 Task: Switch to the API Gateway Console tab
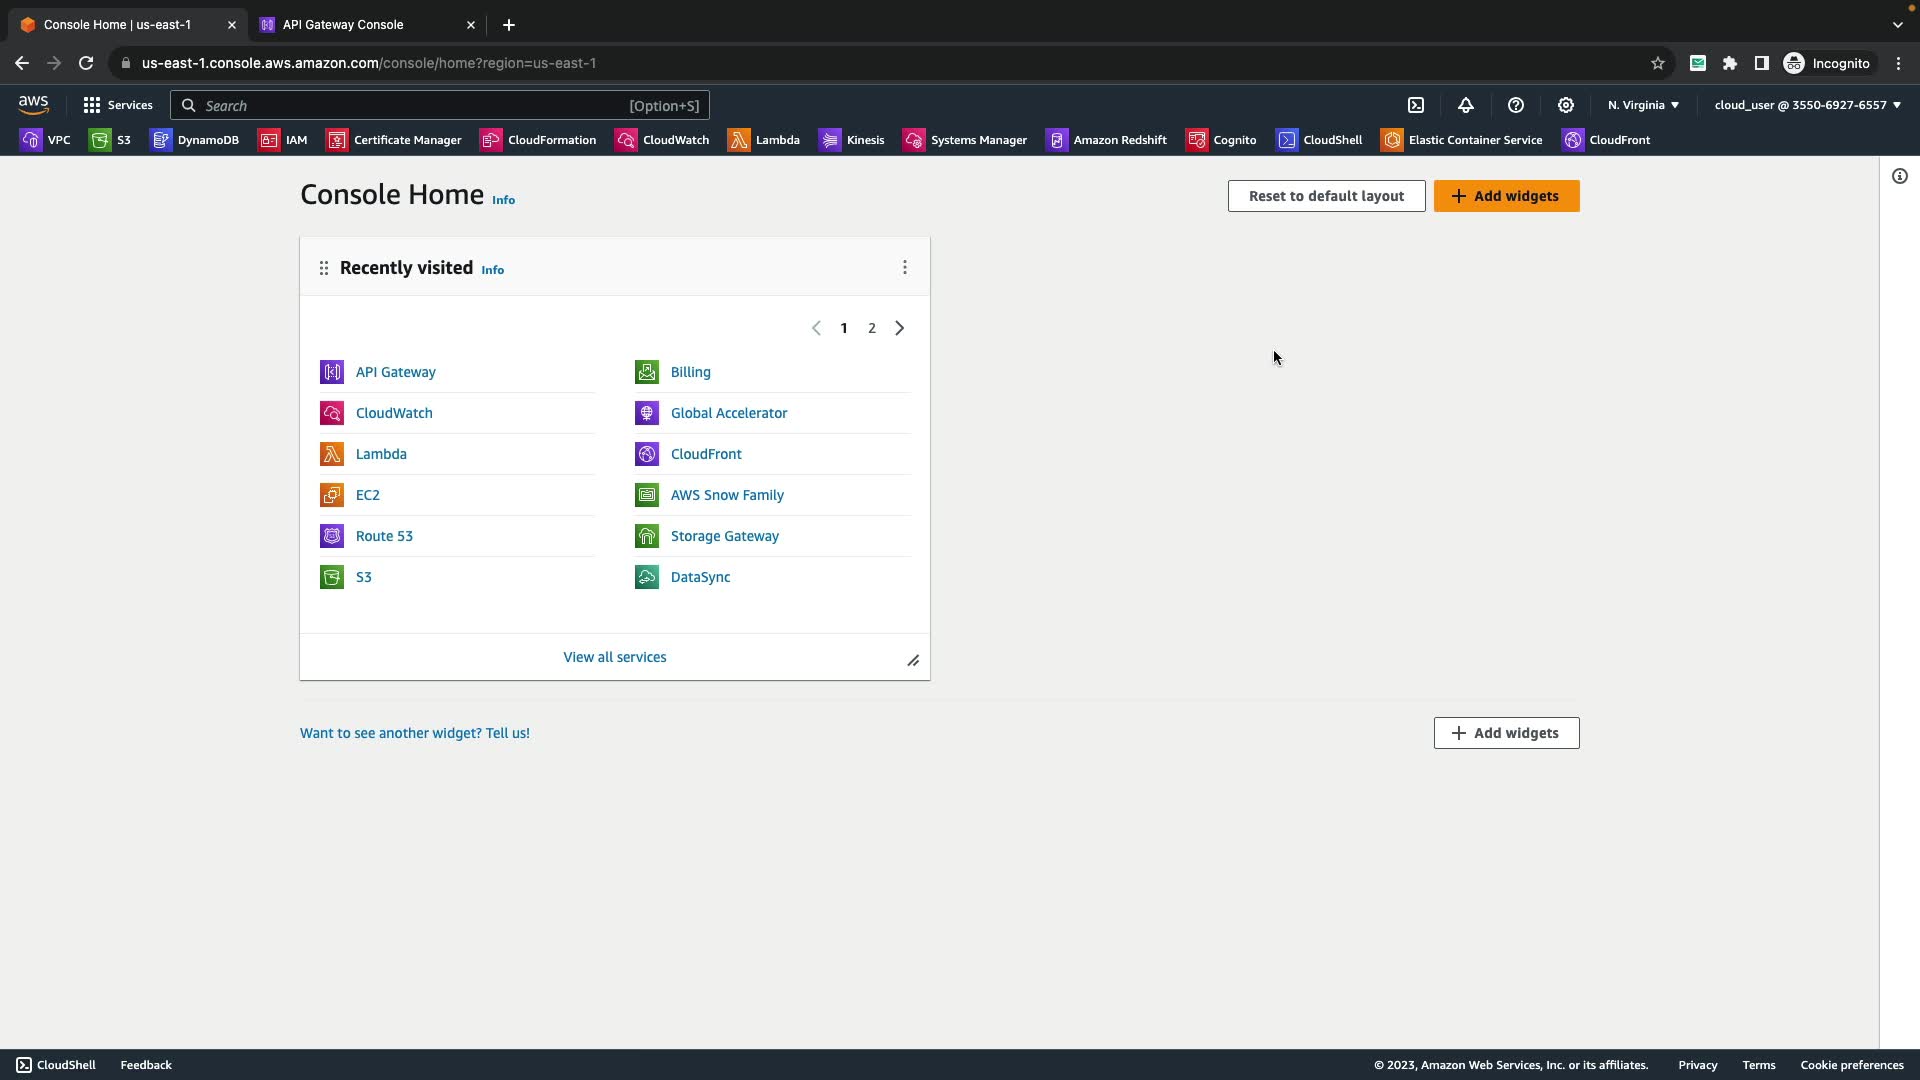[x=343, y=25]
